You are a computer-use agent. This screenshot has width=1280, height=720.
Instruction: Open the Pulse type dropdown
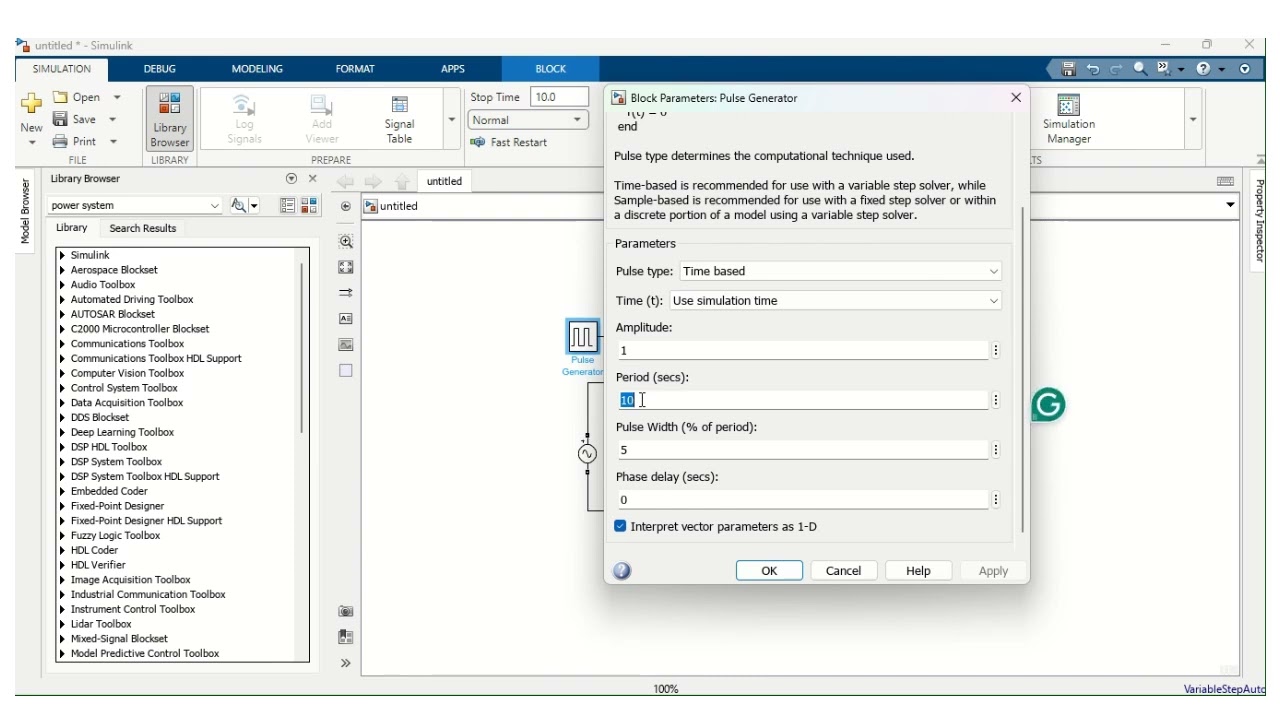coord(840,271)
